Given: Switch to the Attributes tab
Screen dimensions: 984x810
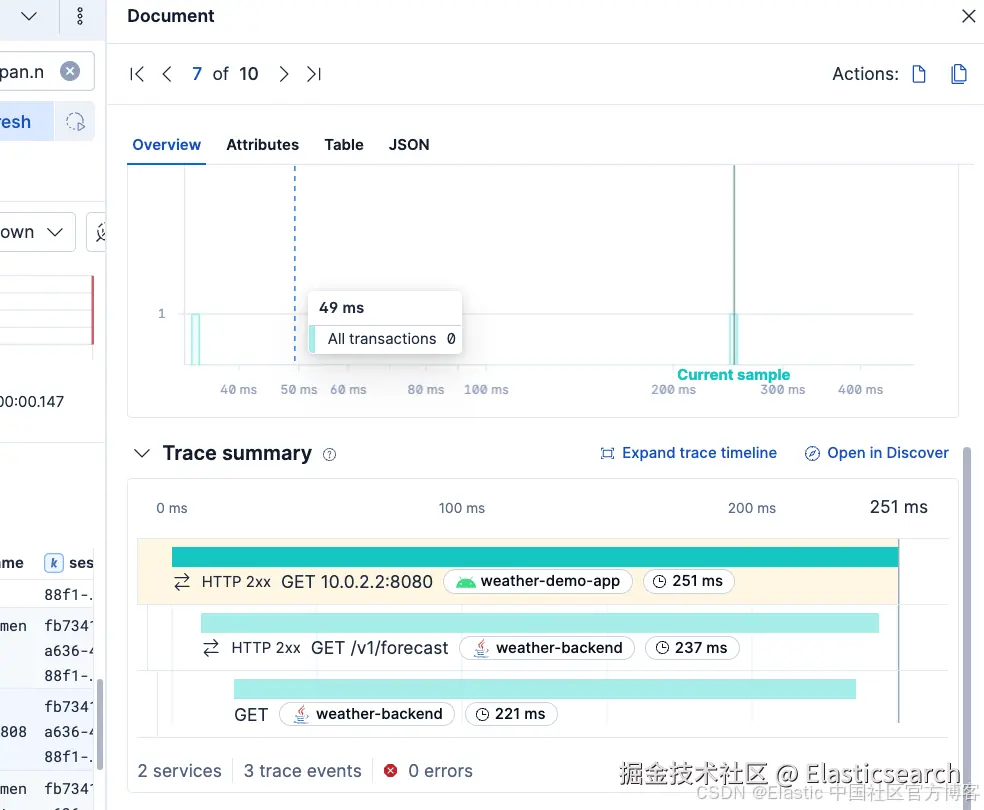Looking at the screenshot, I should click(262, 145).
